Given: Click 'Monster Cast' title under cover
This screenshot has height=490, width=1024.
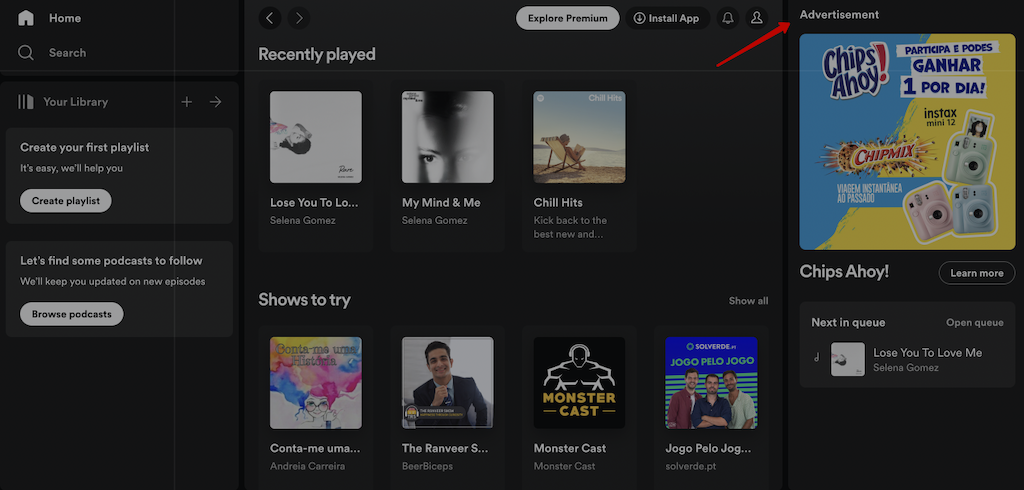Looking at the screenshot, I should [570, 449].
